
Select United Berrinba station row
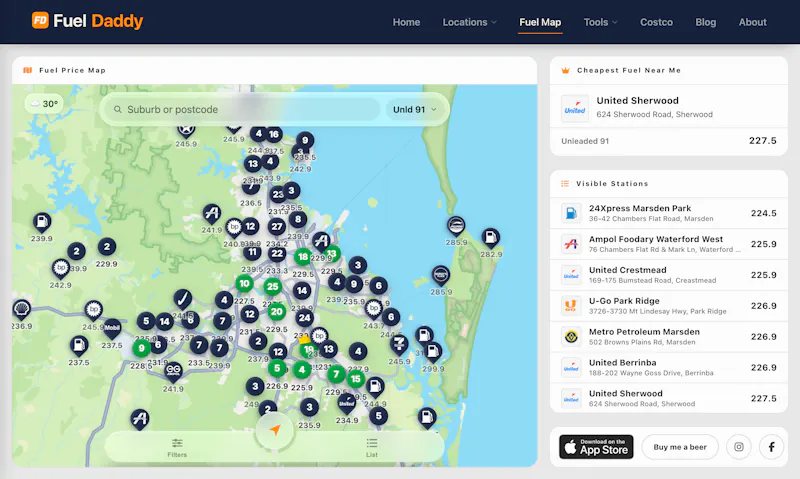(668, 367)
